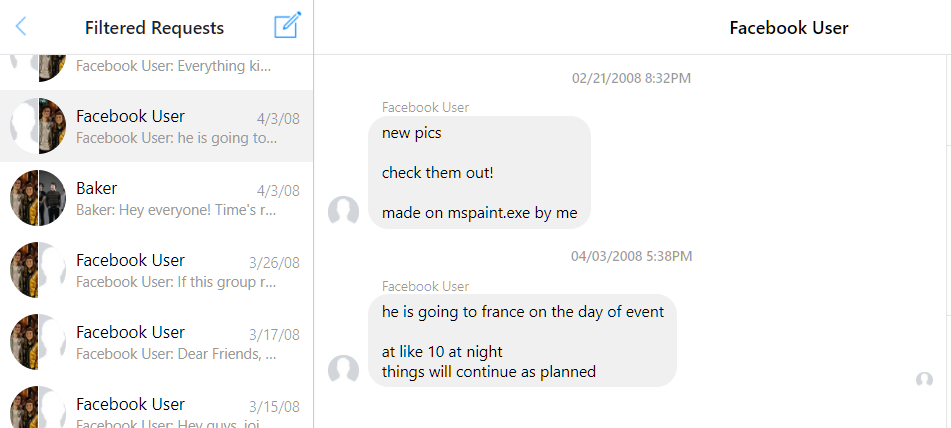This screenshot has height=428, width=951.
Task: Open conversation previewing 'Dear Friends, ...'
Action: tap(156, 343)
